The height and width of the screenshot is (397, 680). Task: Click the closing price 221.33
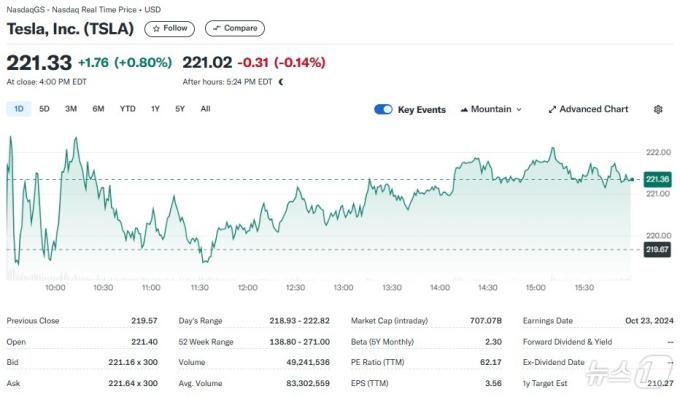coord(39,62)
